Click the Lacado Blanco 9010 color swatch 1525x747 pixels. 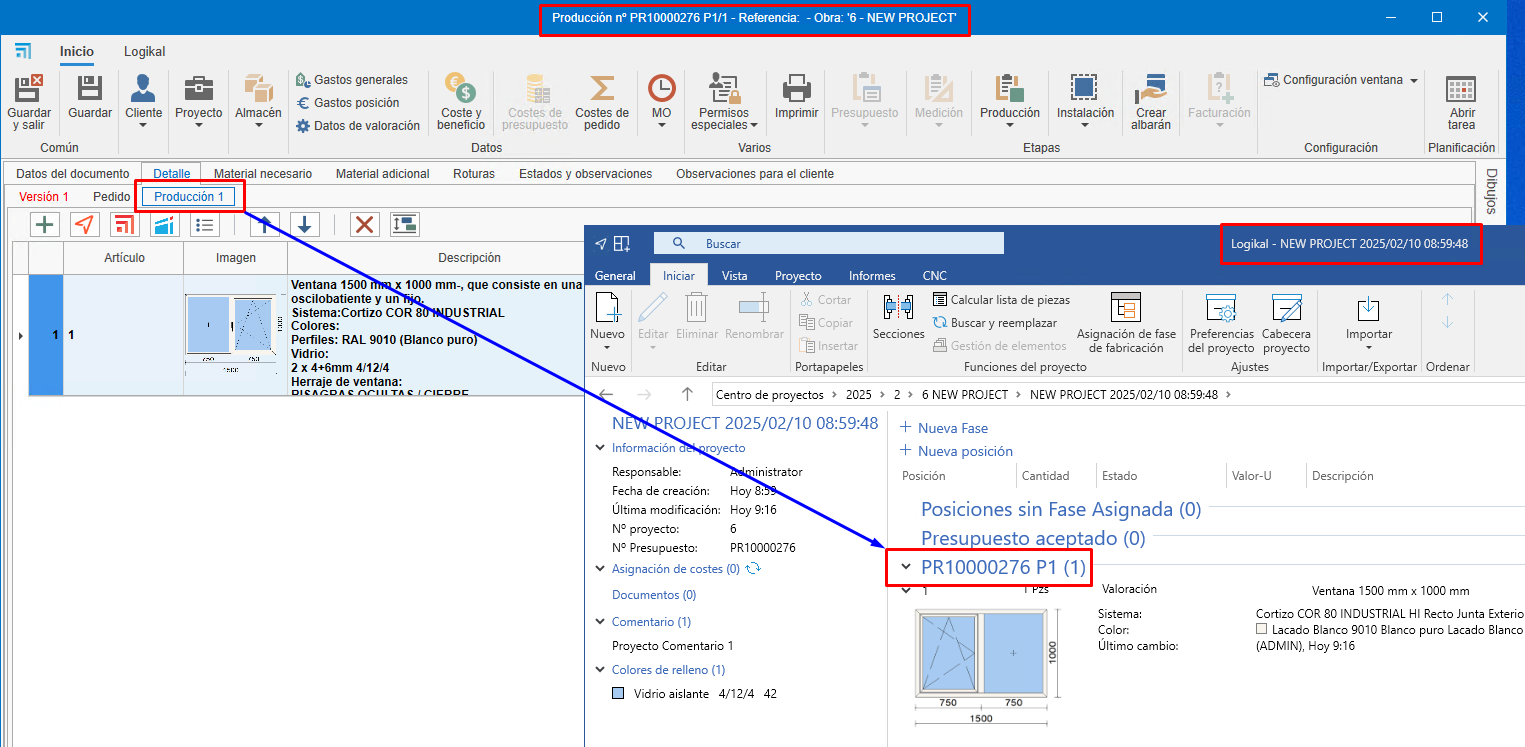[x=1262, y=630]
